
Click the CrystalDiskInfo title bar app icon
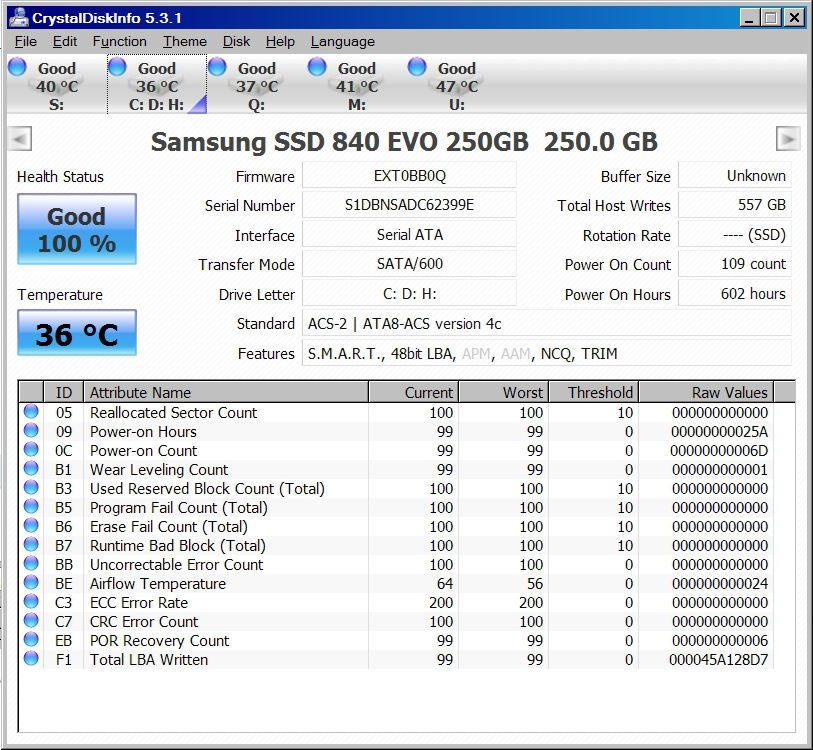point(18,18)
